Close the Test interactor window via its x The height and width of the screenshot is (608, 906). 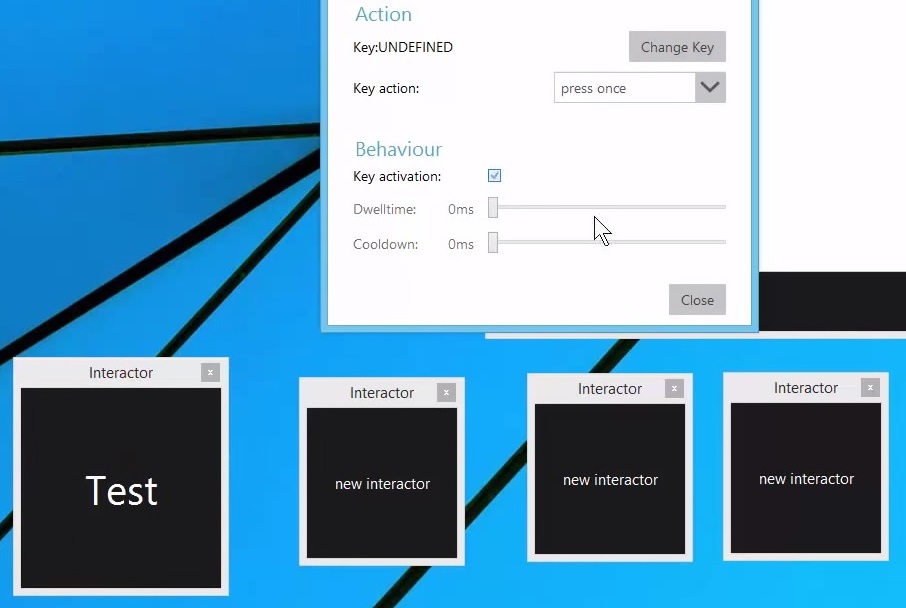pyautogui.click(x=210, y=373)
